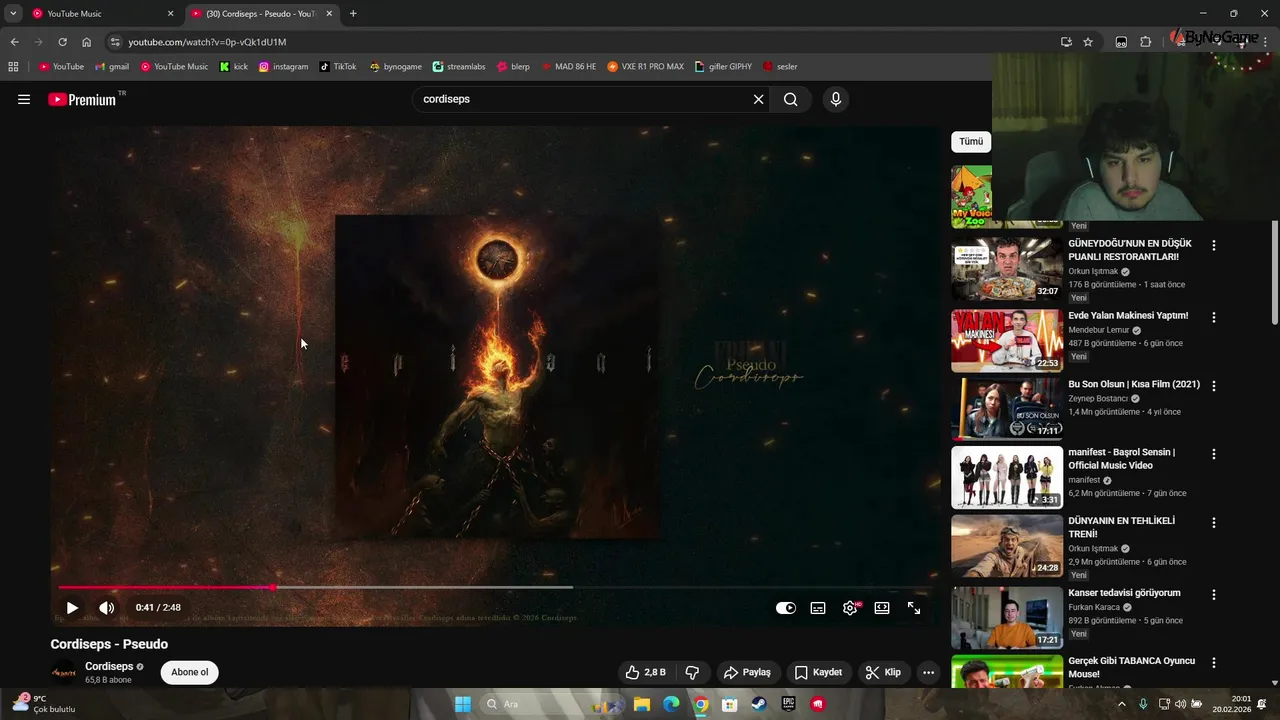The height and width of the screenshot is (720, 1280).
Task: Open the browser home page
Action: (x=87, y=42)
